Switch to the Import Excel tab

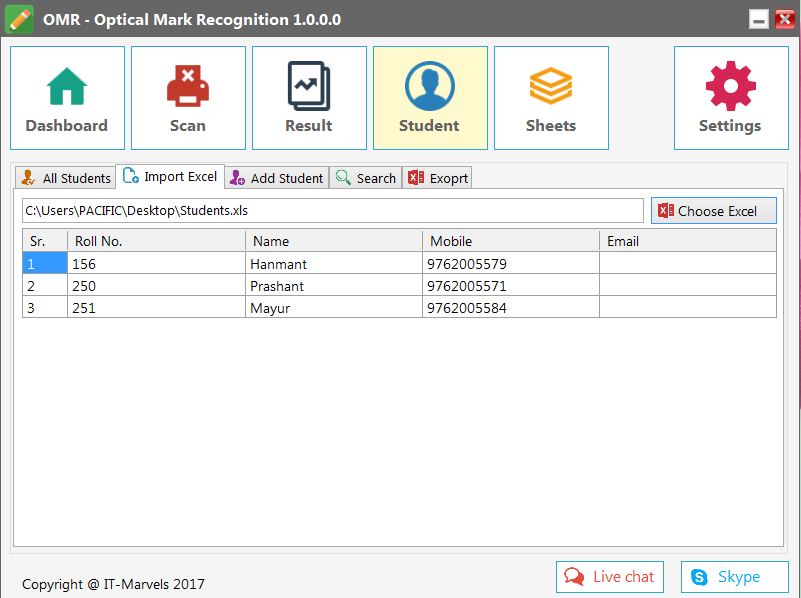tap(170, 176)
